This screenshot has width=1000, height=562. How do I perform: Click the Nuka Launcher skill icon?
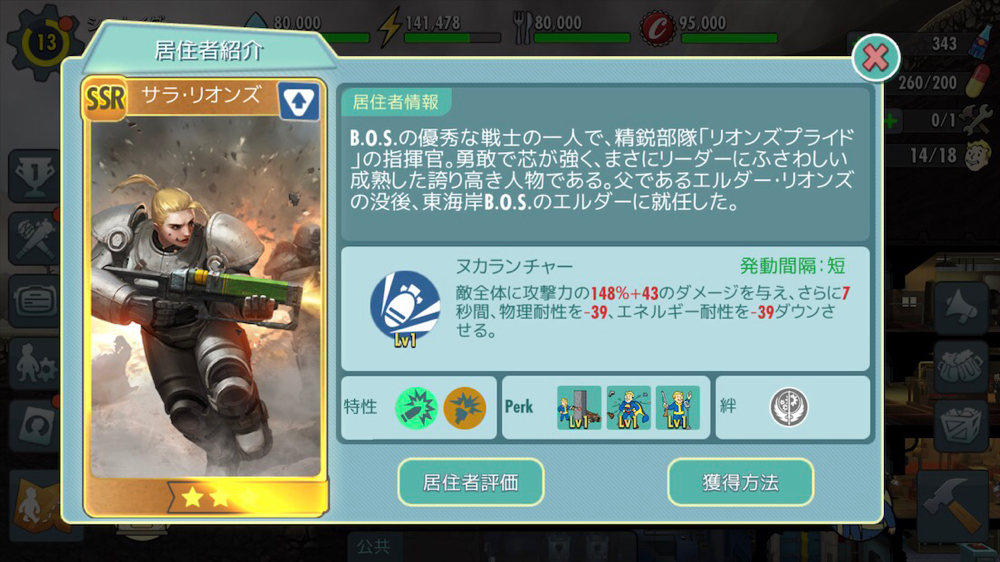click(405, 308)
